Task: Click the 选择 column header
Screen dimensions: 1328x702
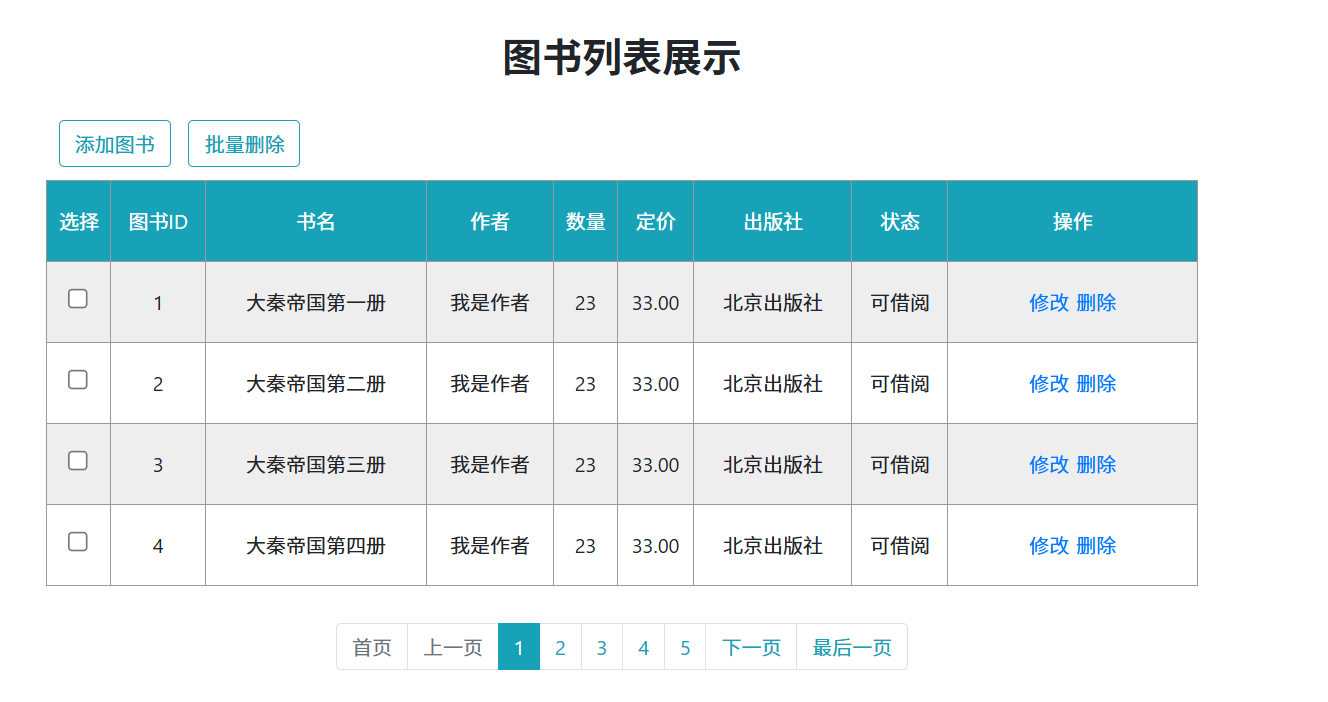Action: [x=79, y=222]
